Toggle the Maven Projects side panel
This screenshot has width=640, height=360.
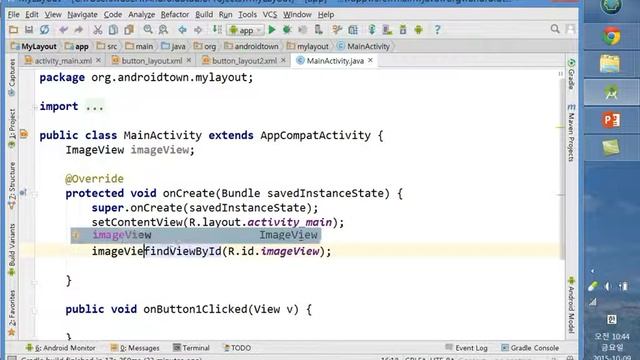point(571,133)
